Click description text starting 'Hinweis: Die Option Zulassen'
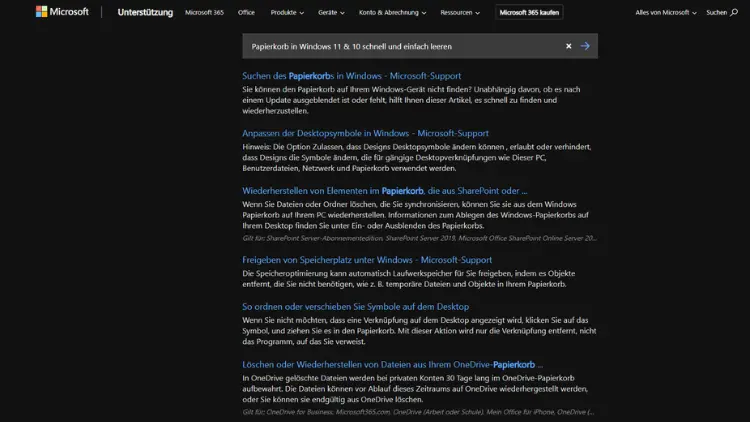The image size is (750, 422). click(x=417, y=157)
